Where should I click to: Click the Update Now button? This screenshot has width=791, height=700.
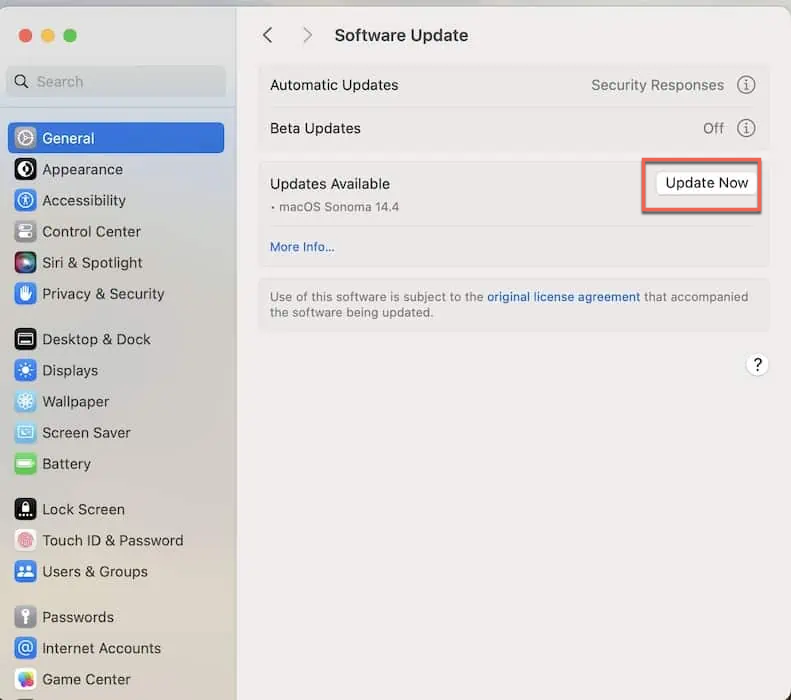coord(706,183)
